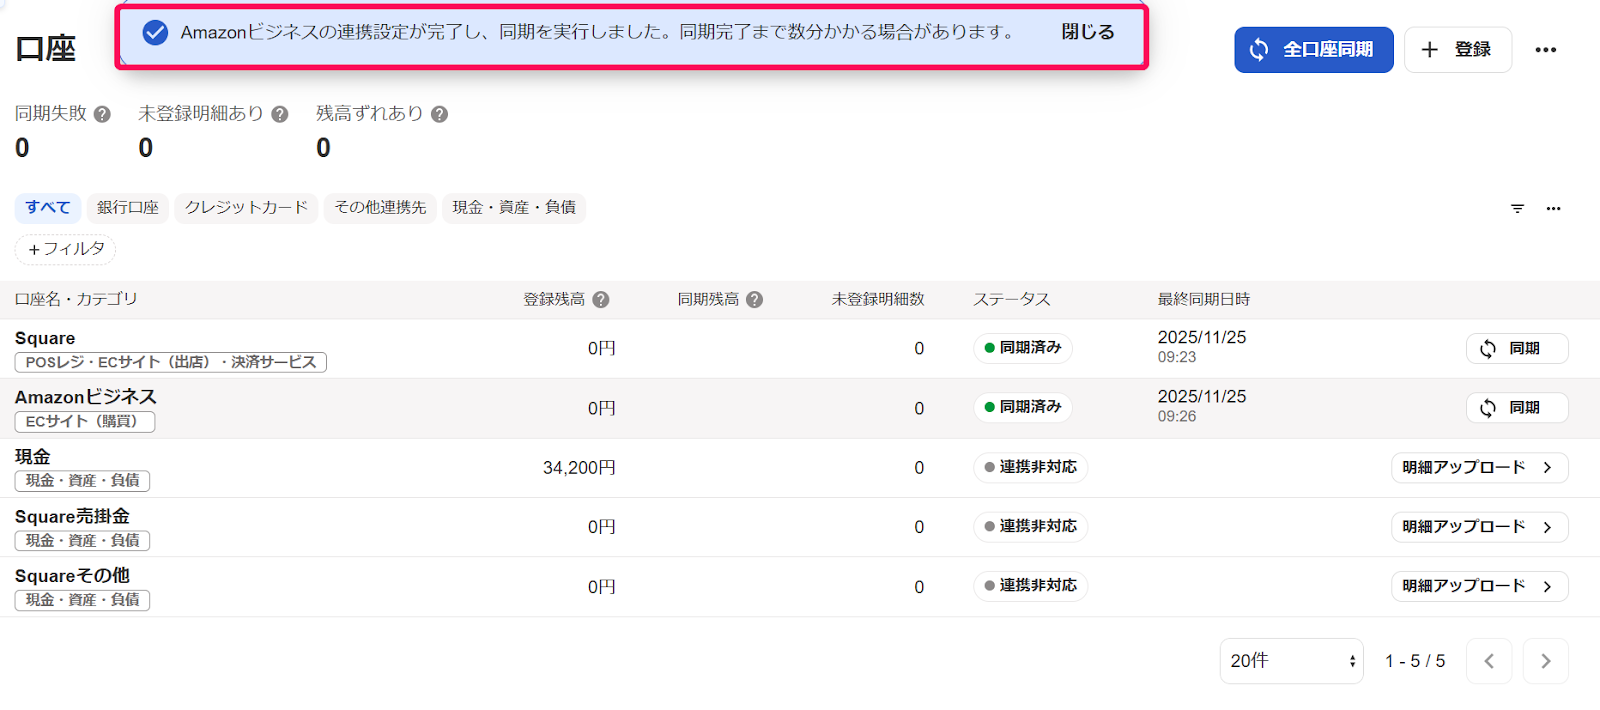Viewport: 1600px width, 710px height.
Task: Switch to the その他連携先 tab
Action: point(380,207)
